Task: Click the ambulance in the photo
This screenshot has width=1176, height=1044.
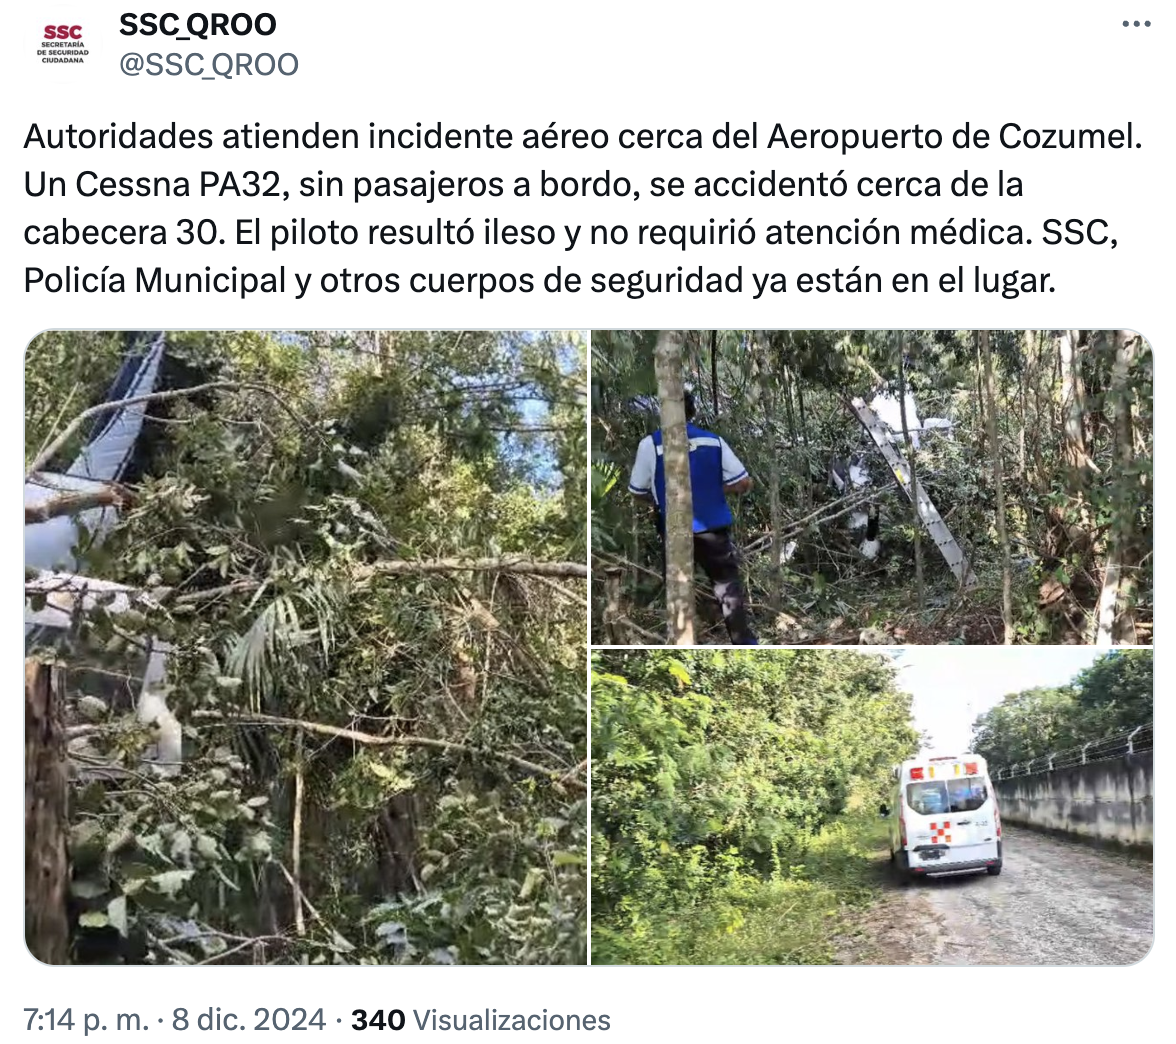Action: [x=945, y=816]
